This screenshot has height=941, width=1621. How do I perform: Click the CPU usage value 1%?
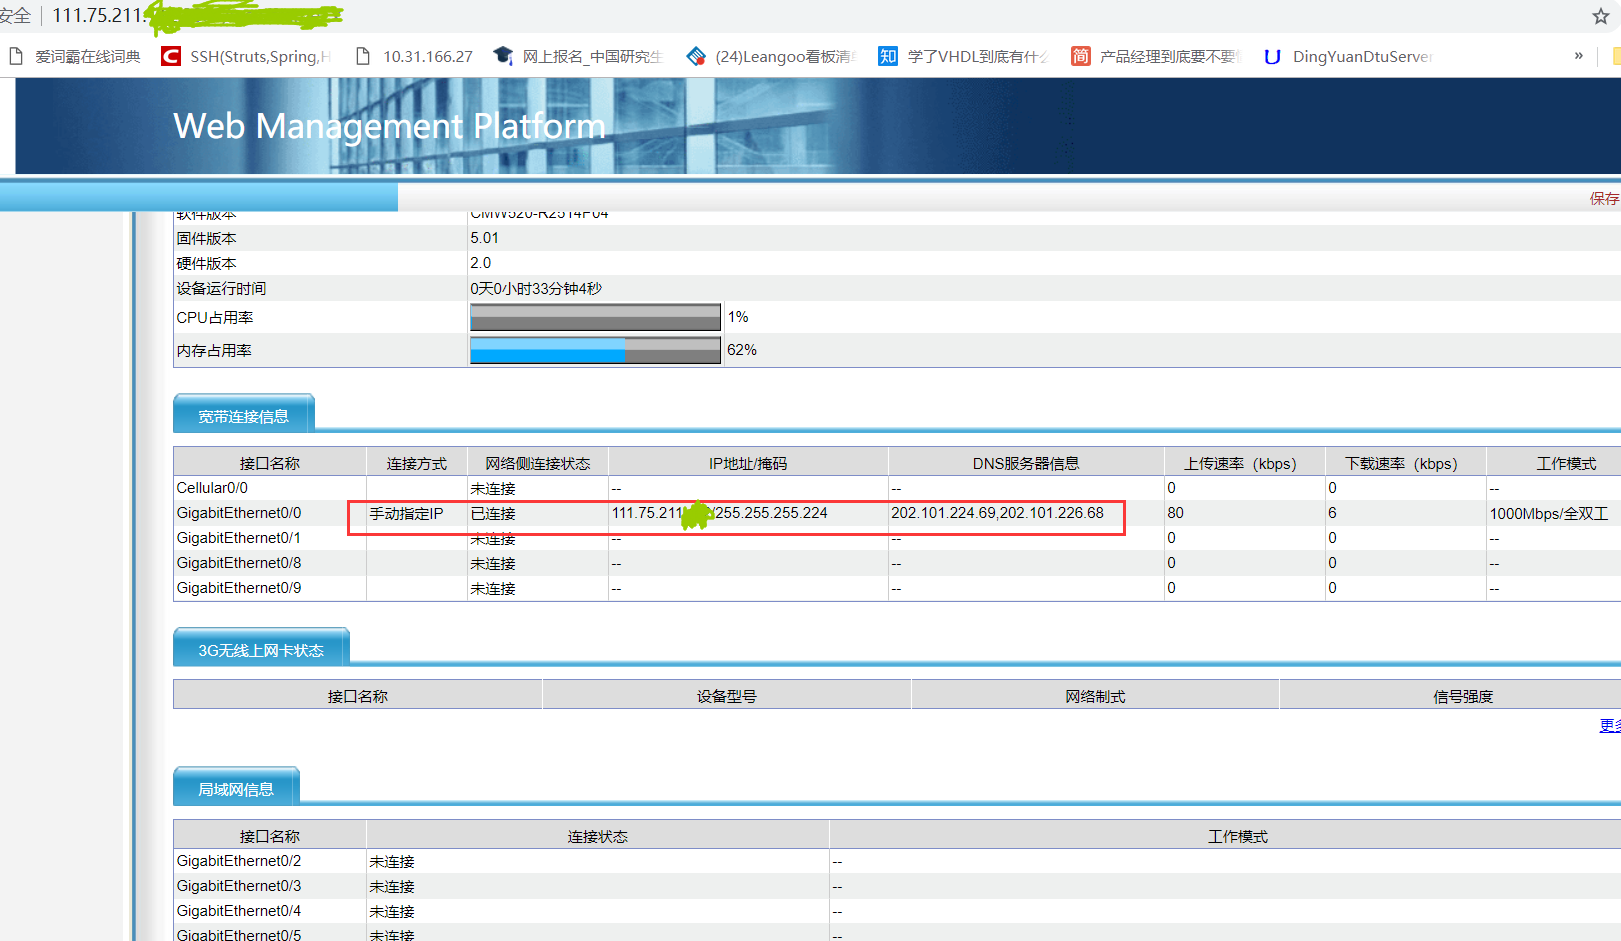coord(738,317)
